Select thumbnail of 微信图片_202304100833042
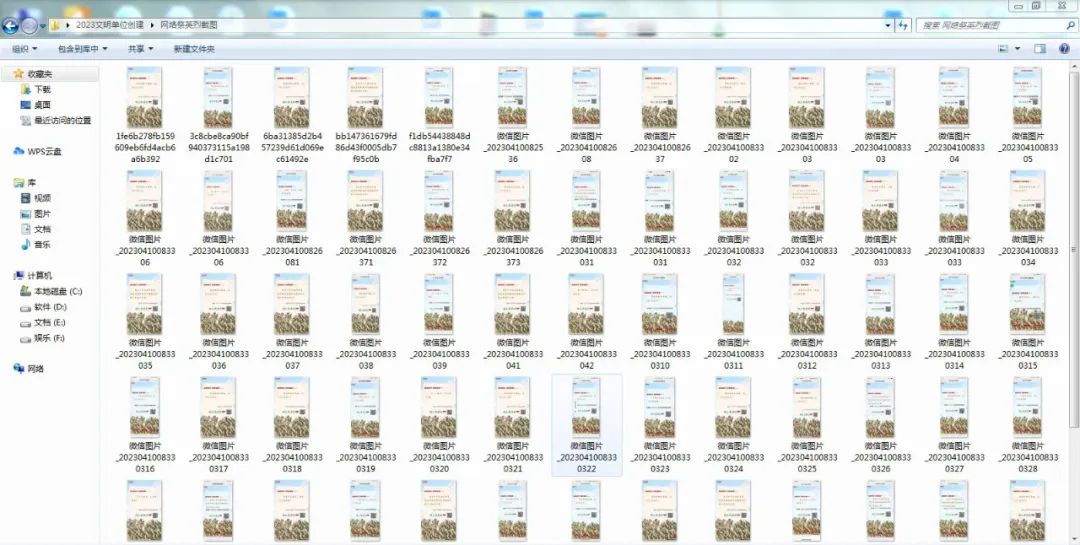The height and width of the screenshot is (545, 1080). coord(586,304)
